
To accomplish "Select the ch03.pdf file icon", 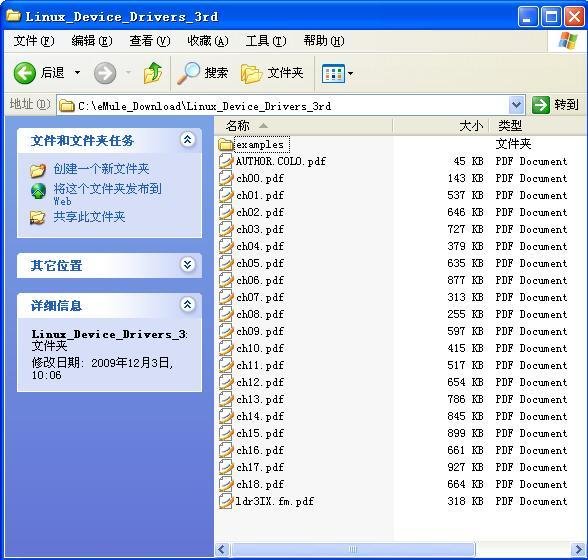I will point(226,229).
